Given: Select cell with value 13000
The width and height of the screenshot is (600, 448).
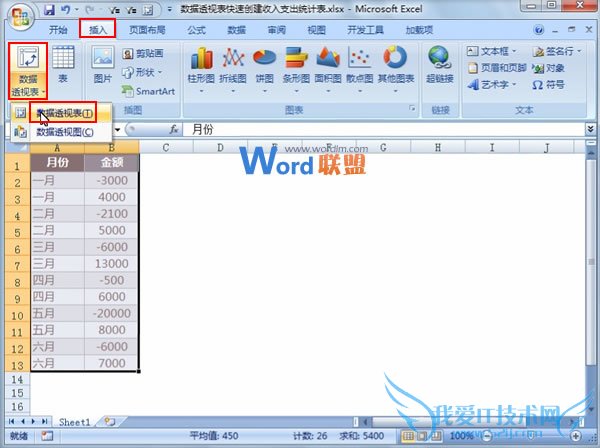Looking at the screenshot, I should coord(111,264).
